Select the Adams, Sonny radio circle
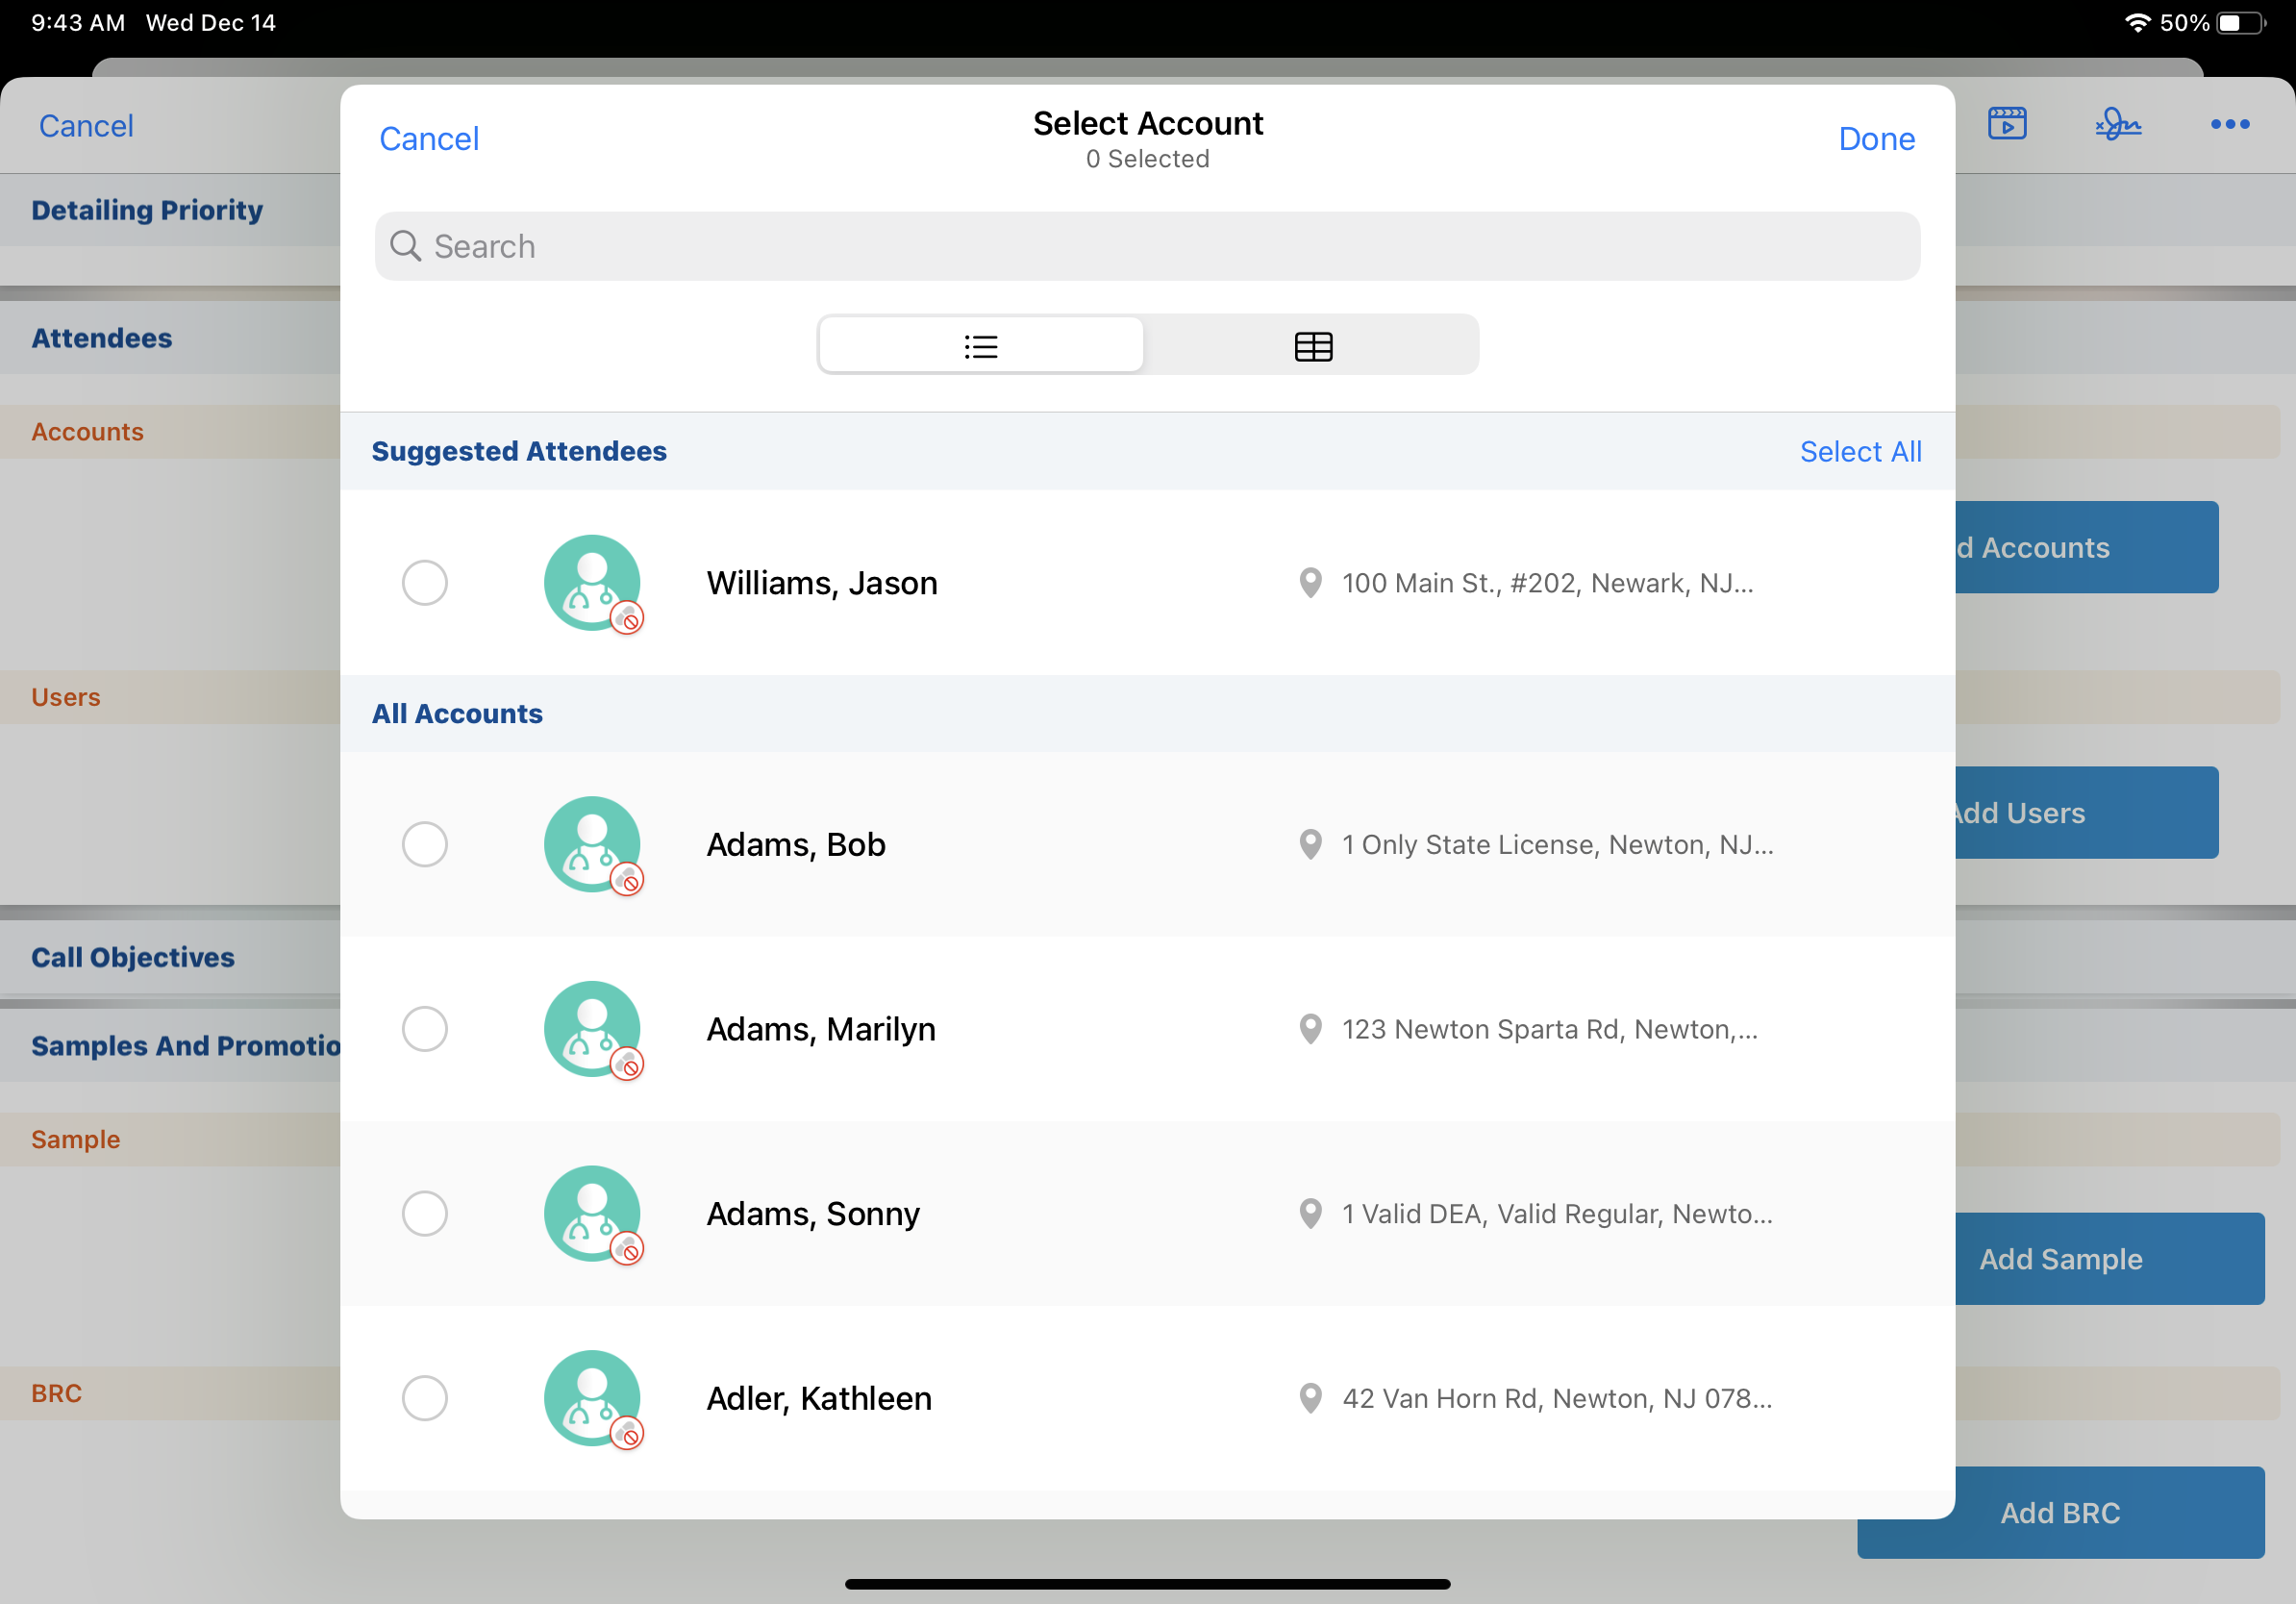This screenshot has width=2296, height=1604. pos(424,1213)
